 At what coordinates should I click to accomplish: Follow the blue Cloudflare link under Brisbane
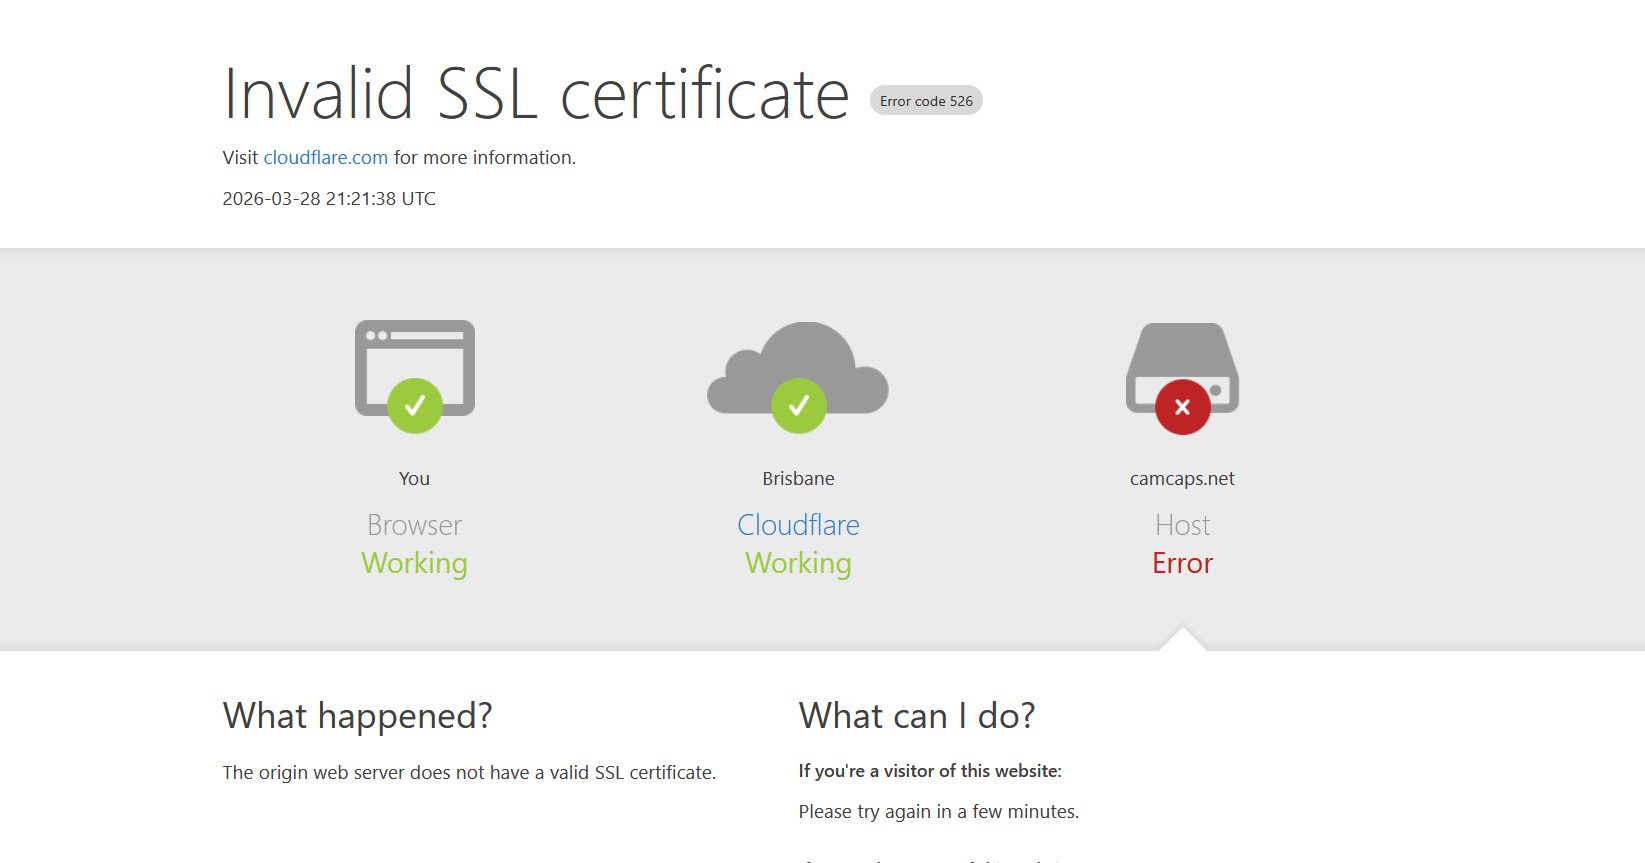798,525
